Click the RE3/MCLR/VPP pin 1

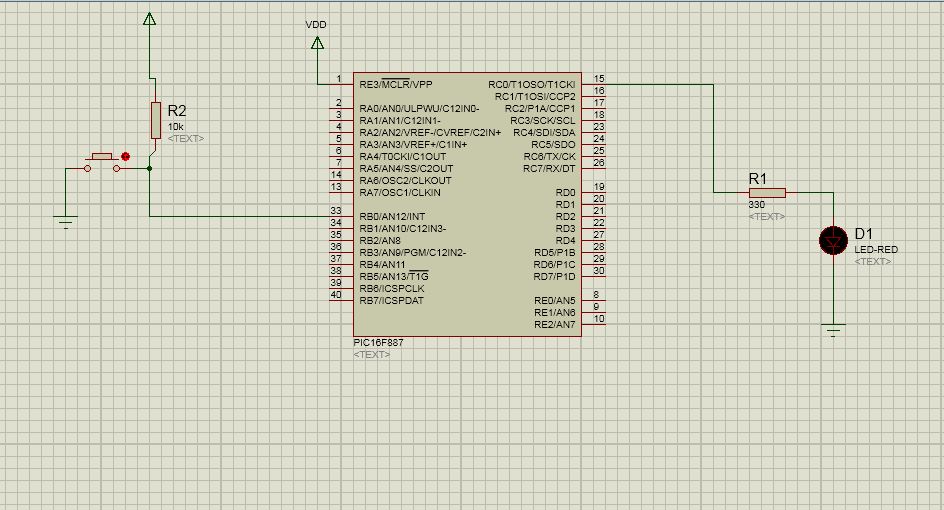(340, 84)
